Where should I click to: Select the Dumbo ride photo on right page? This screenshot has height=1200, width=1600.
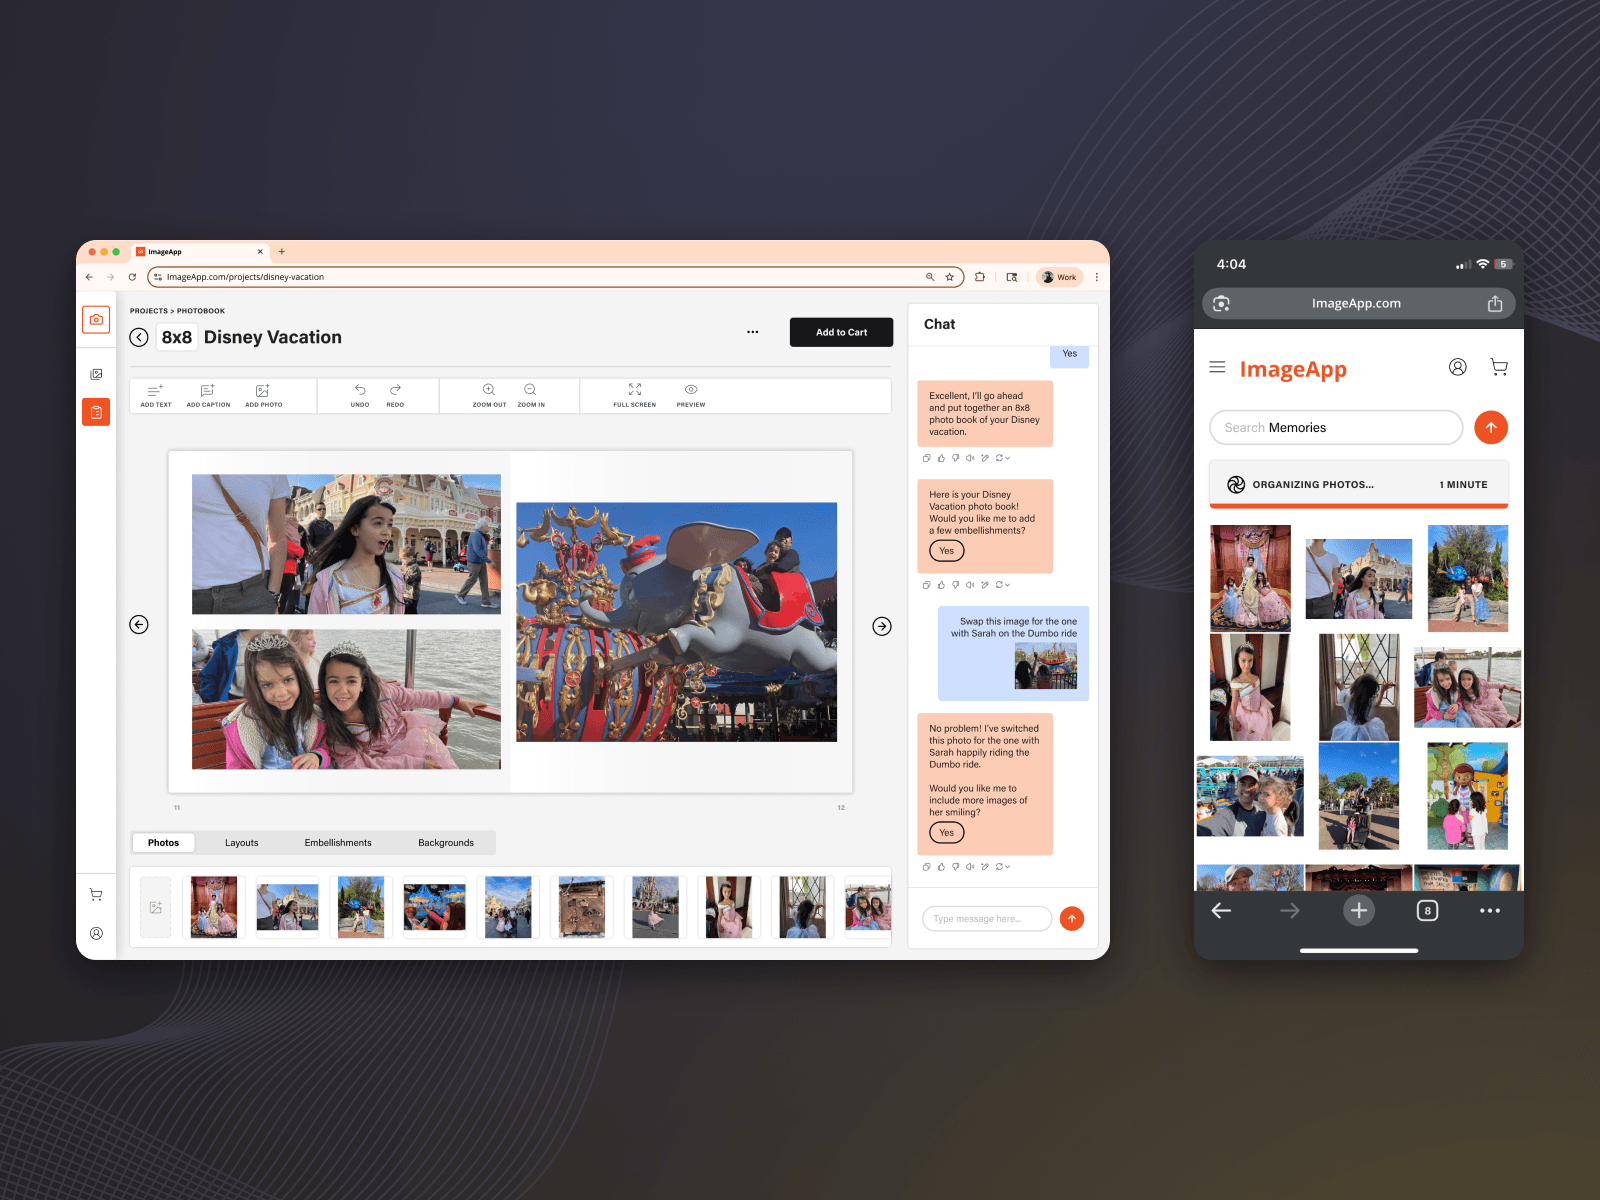click(676, 622)
